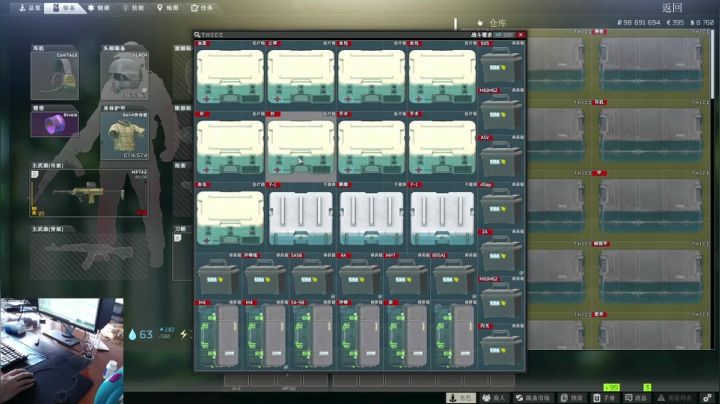
Task: Open the 技能 skills tab
Action: (134, 8)
